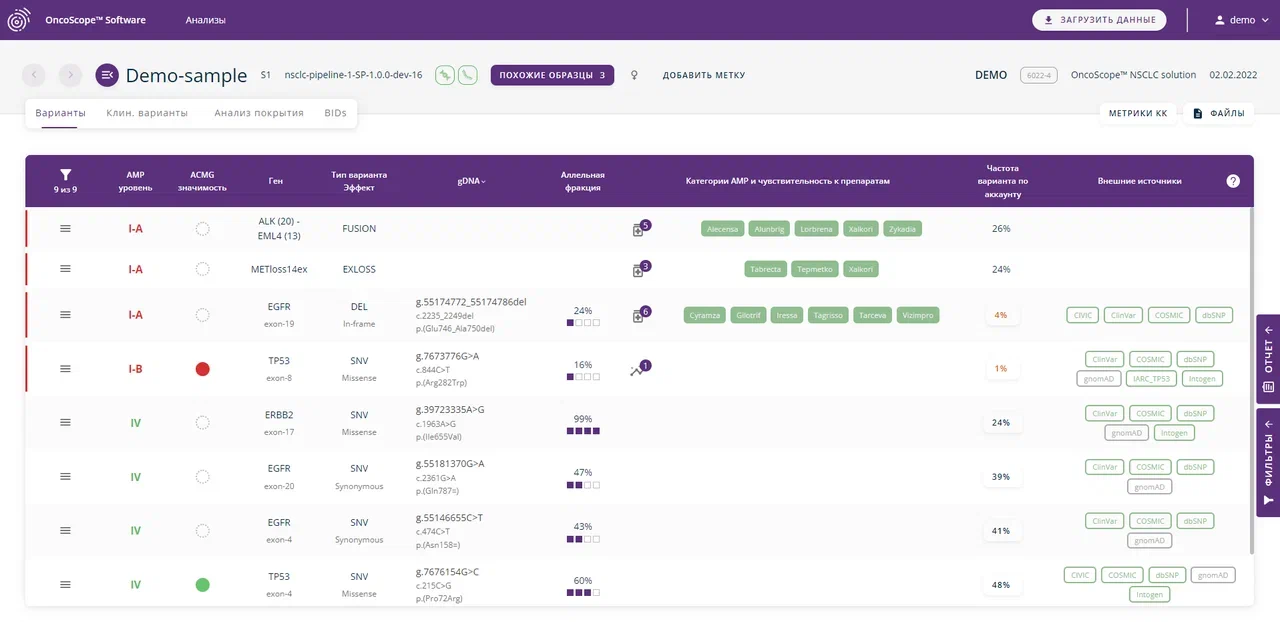
Task: Click AMP level I-B cell
Action: [135, 369]
